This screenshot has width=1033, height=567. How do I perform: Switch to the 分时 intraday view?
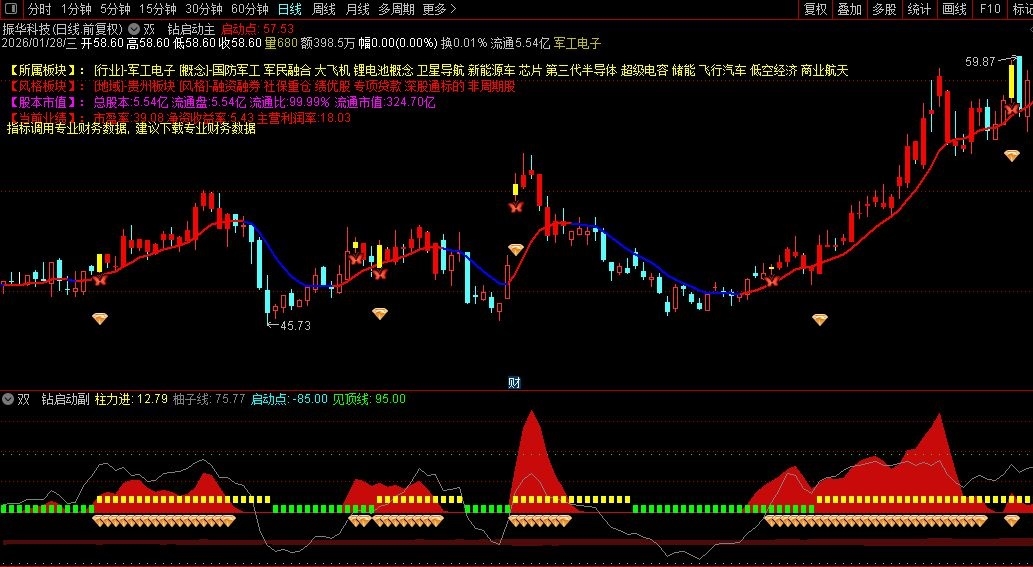(x=40, y=9)
